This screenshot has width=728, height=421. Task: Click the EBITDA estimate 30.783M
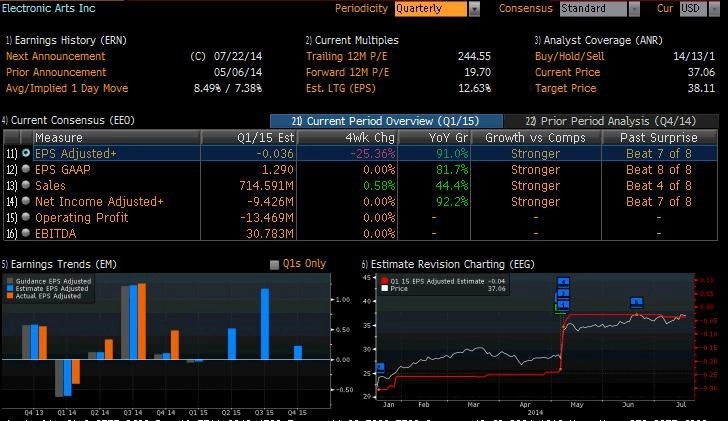tap(270, 233)
